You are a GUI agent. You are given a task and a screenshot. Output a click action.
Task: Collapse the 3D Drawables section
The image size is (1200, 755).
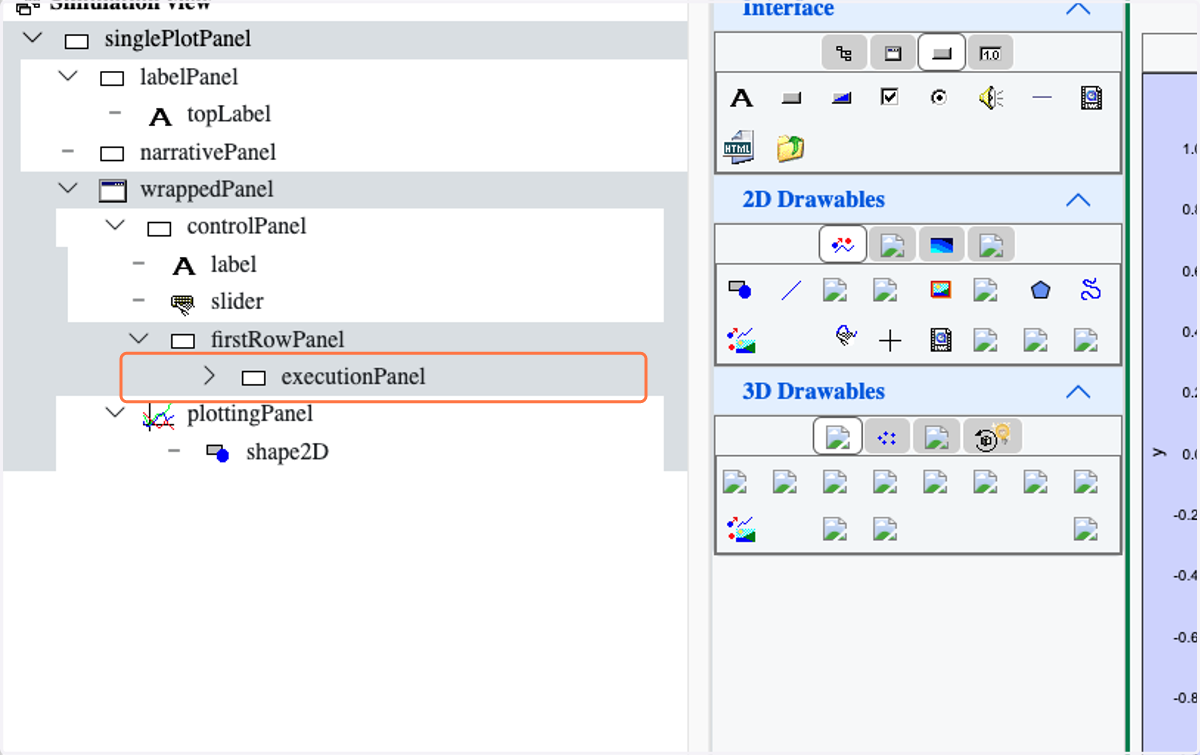1077,392
